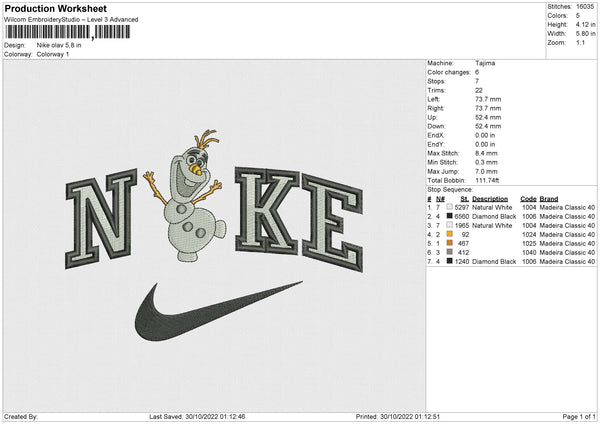Viewport: 600px width, 424px height.
Task: Click the 'Production Worksheet' title
Action: tap(55, 8)
